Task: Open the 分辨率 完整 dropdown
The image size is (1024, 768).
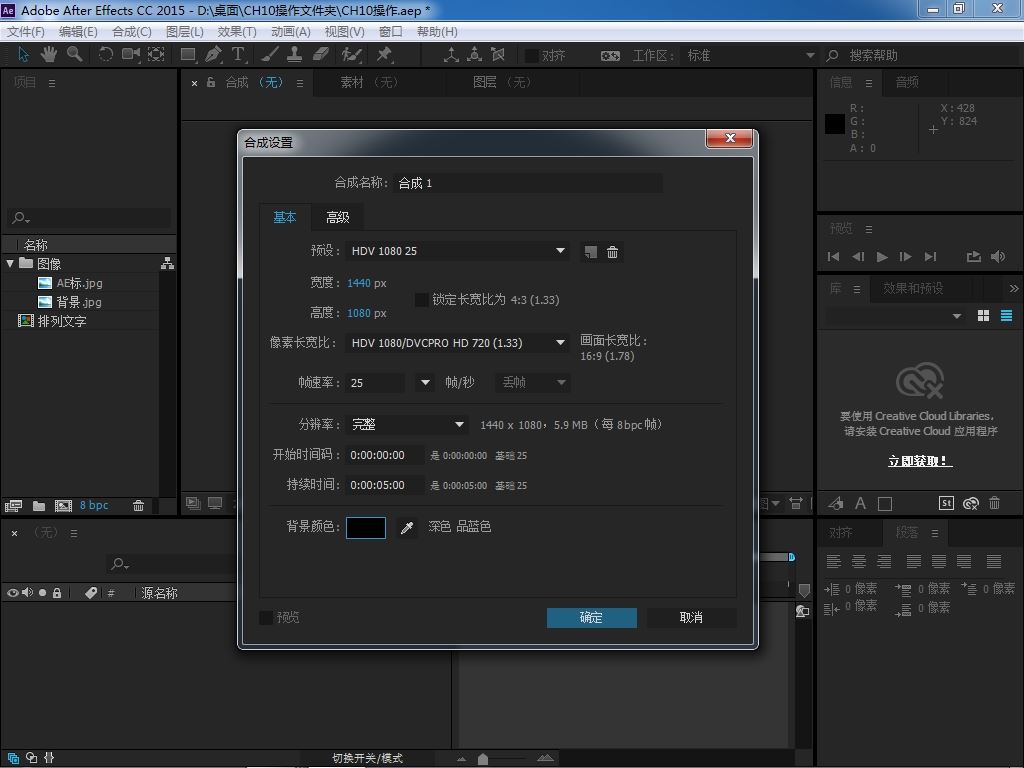Action: 407,424
